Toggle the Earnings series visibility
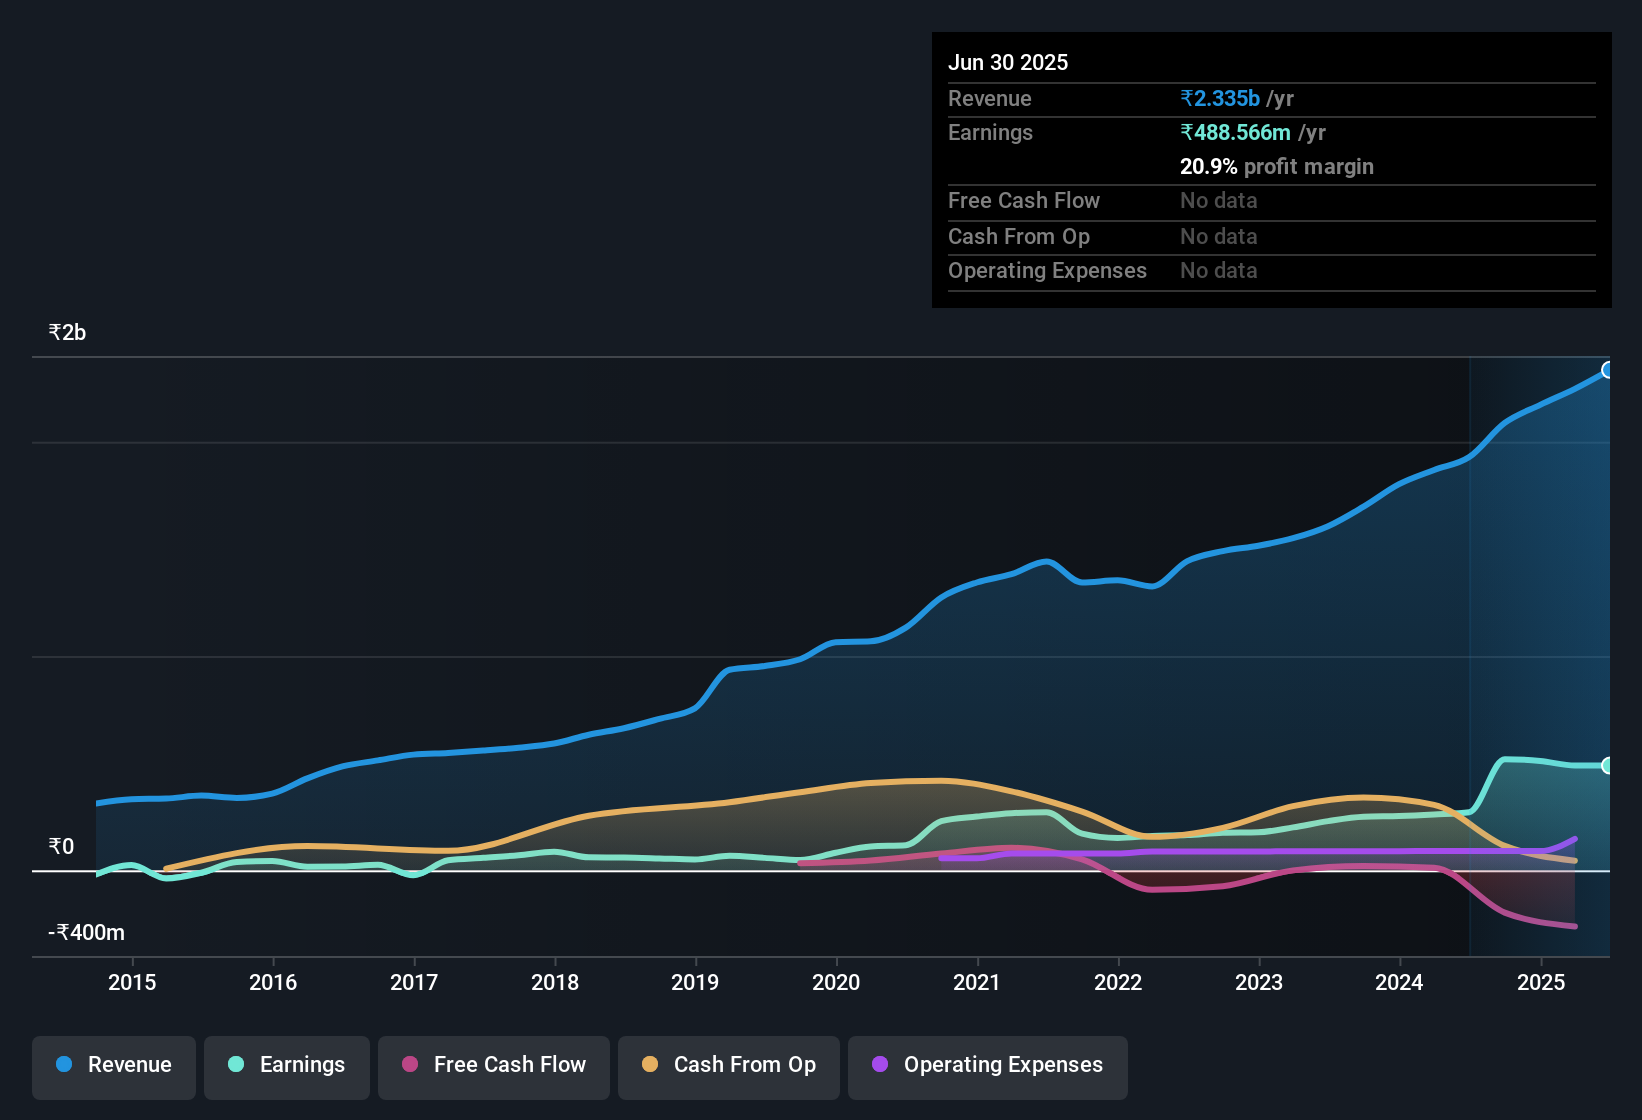The image size is (1642, 1120). point(287,1065)
